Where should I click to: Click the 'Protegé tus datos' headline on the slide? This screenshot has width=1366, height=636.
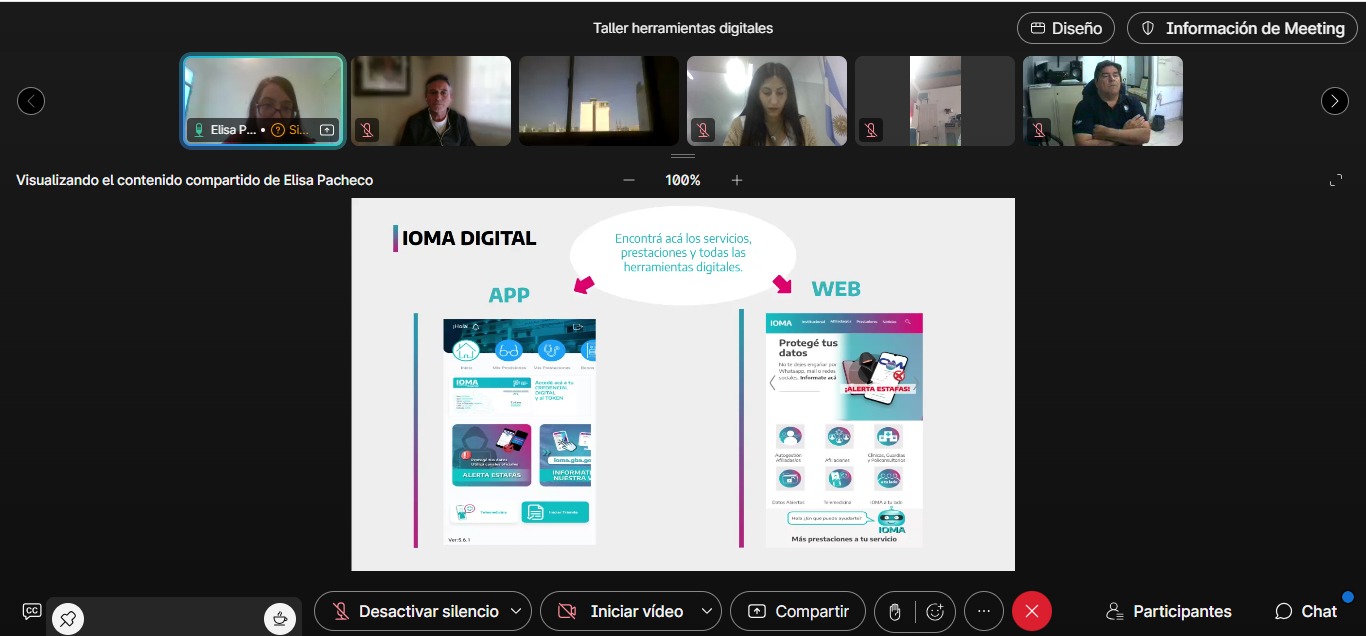[808, 350]
